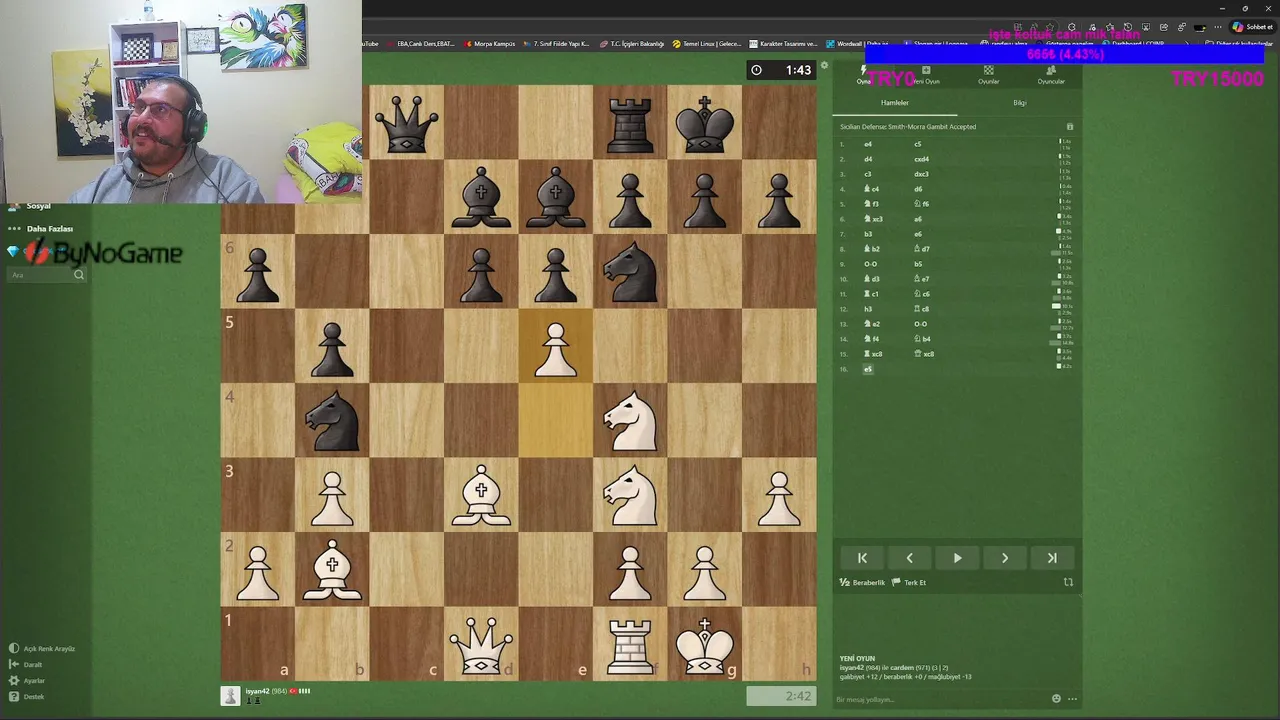
Task: Resign the game with Terk Et
Action: pos(909,582)
